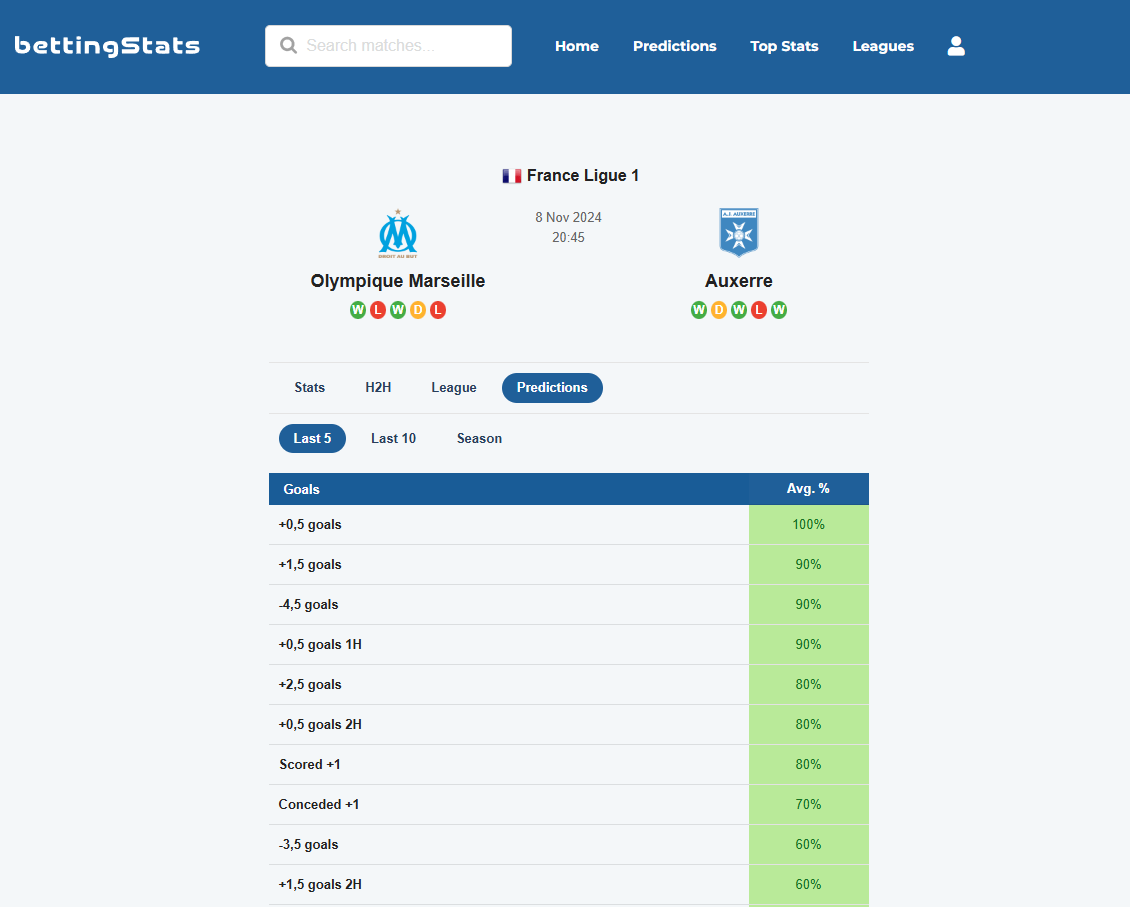Click Marseille's D form badge
1130x907 pixels.
pos(418,310)
